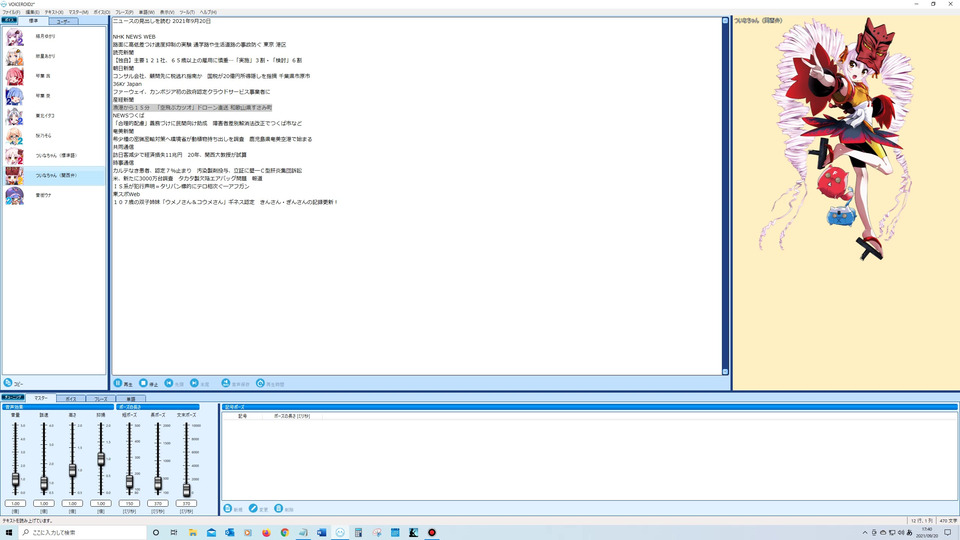Click the 新規 add pause symbol icon

point(228,508)
